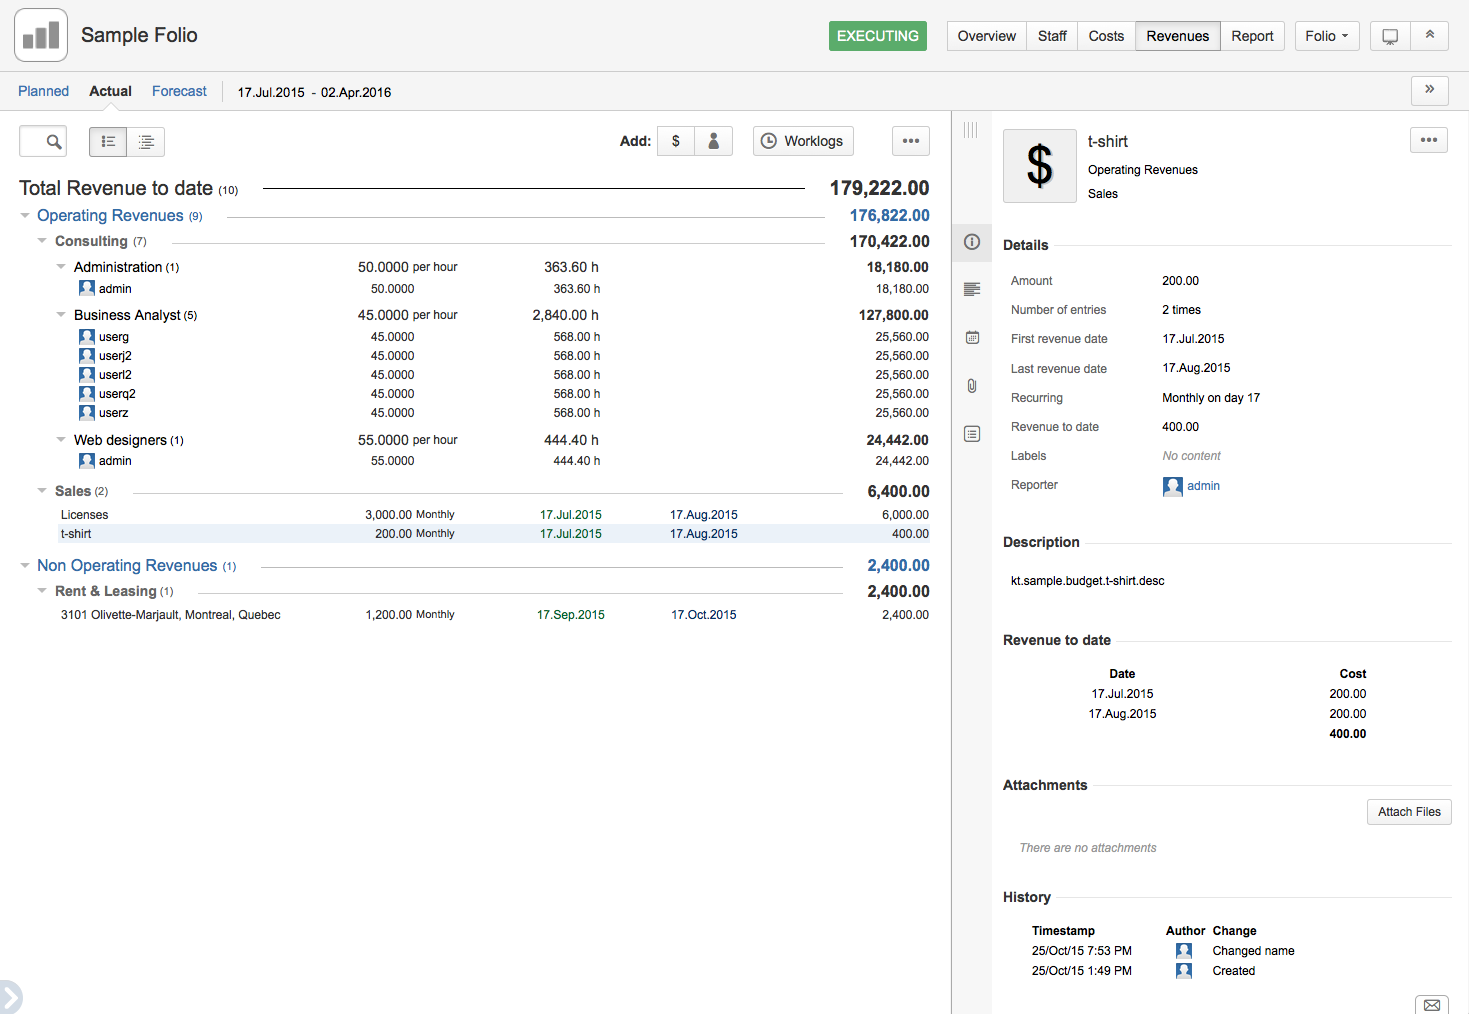Collapse the Operating Revenues group
The image size is (1469, 1014).
[24, 215]
